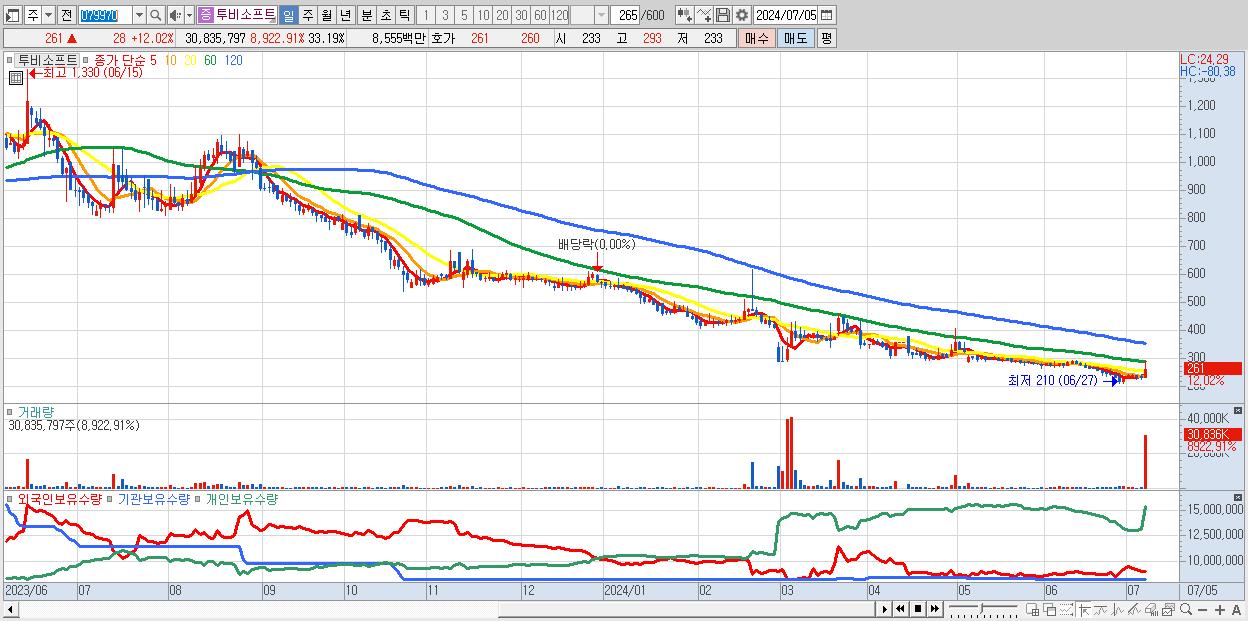Viewport: 1248px width, 621px height.
Task: Select the 30 interval preset
Action: [521, 15]
